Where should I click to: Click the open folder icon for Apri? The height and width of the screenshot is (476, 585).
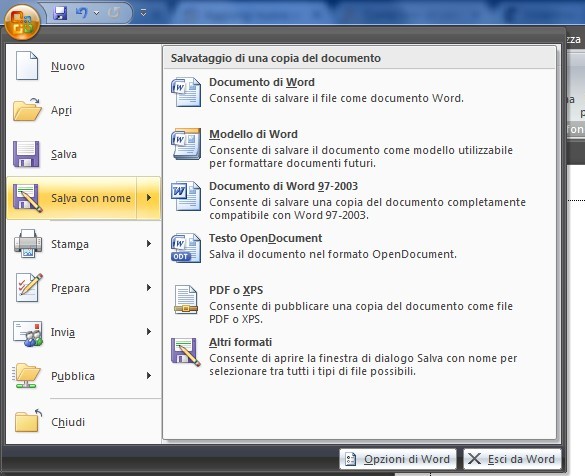[x=27, y=110]
